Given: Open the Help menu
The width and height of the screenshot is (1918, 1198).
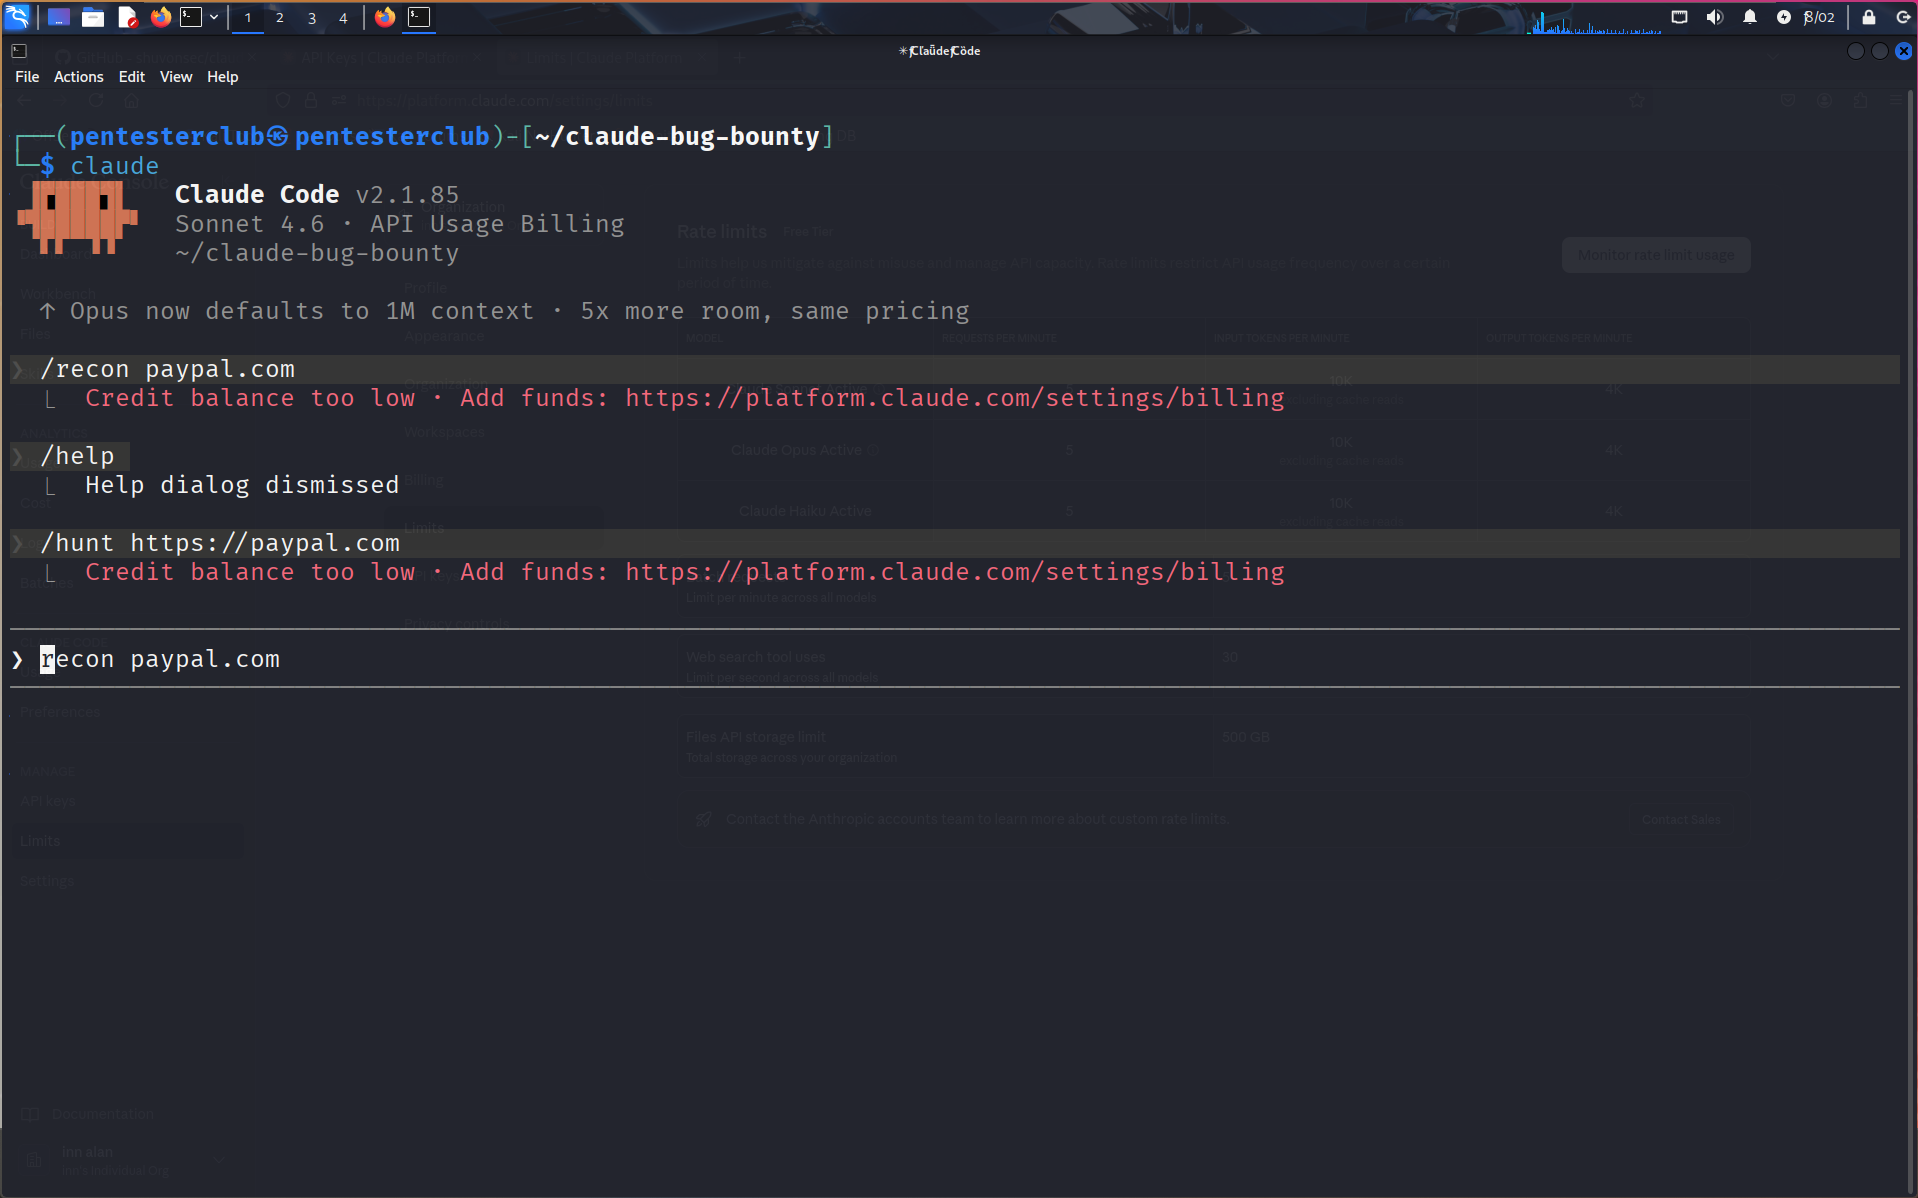Looking at the screenshot, I should 222,77.
